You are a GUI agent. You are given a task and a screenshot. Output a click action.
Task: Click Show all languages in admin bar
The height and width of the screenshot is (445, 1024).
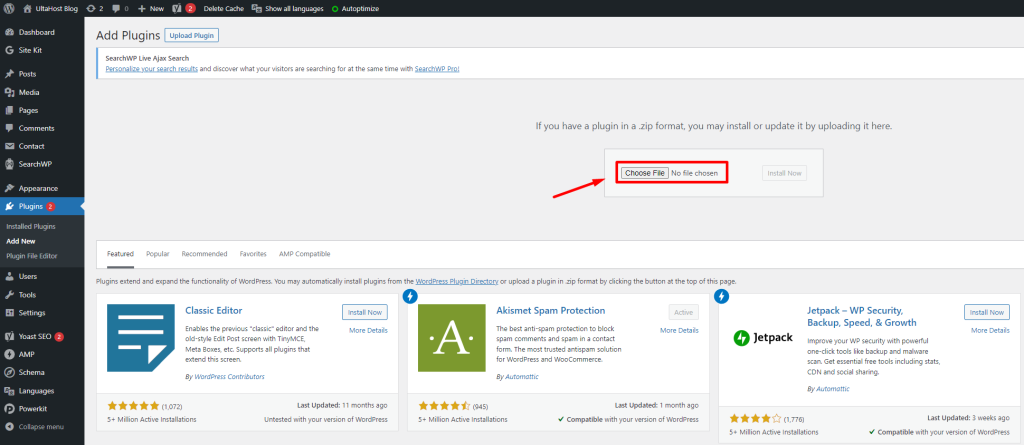coord(288,8)
